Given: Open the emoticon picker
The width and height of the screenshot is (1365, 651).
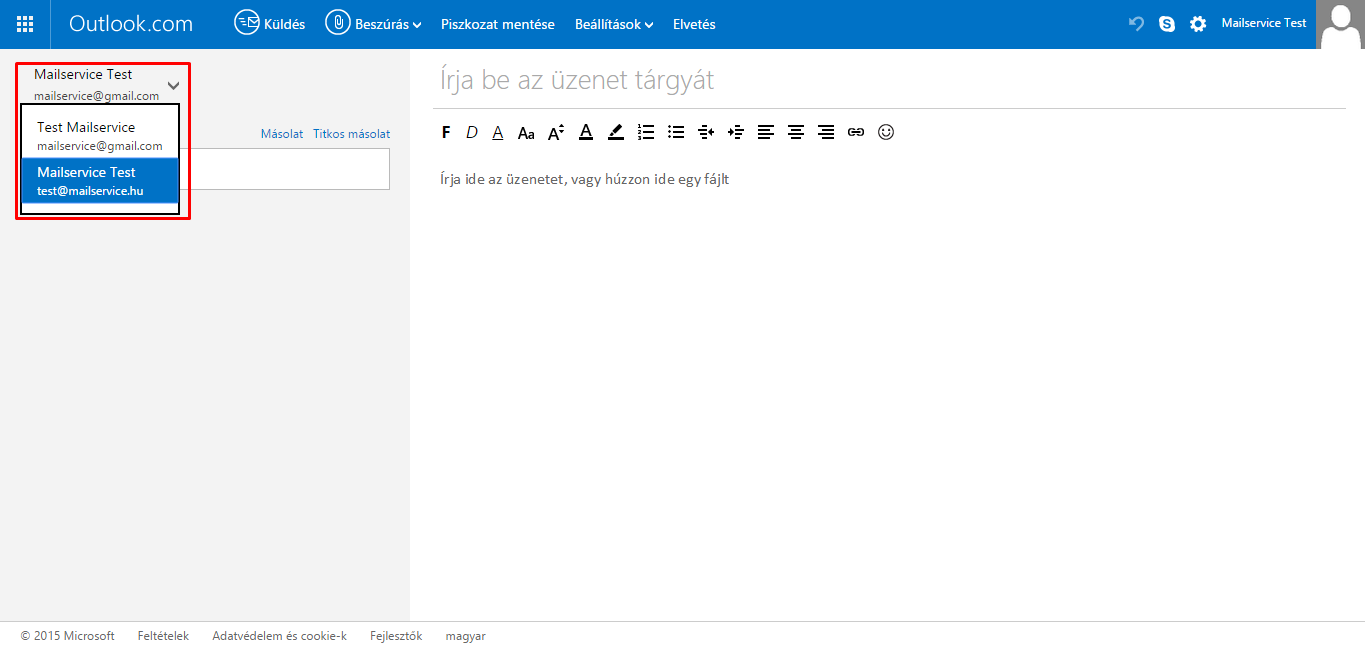Looking at the screenshot, I should coord(886,132).
